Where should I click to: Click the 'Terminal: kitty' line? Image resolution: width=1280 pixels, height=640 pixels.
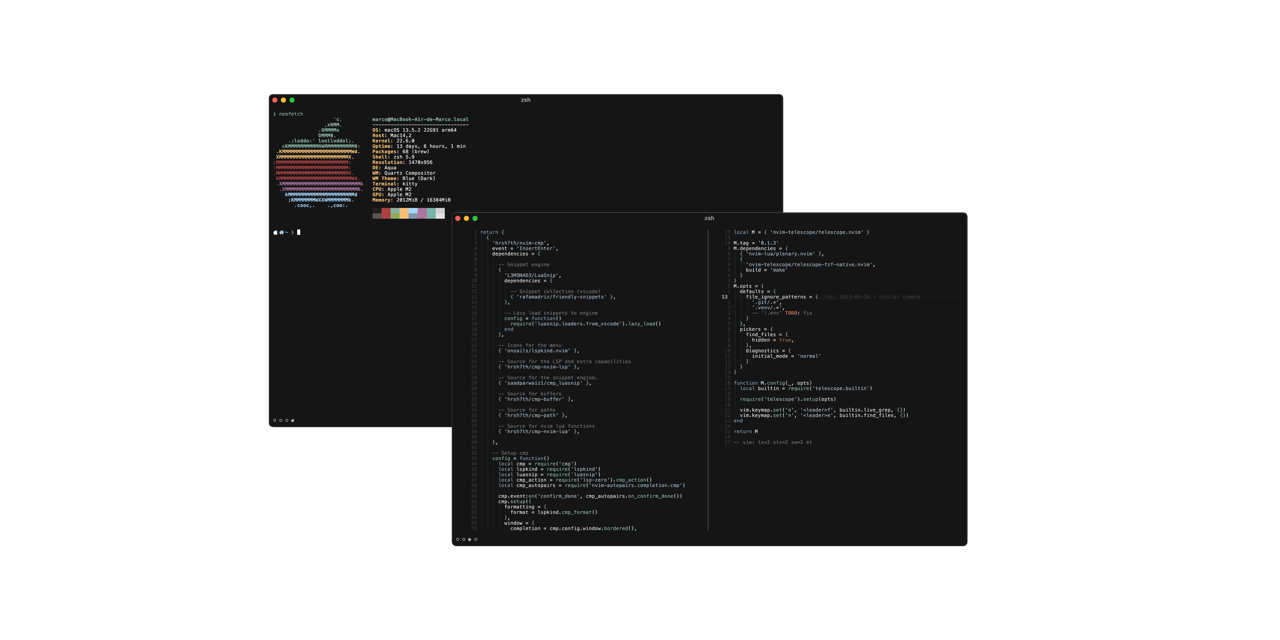click(395, 184)
